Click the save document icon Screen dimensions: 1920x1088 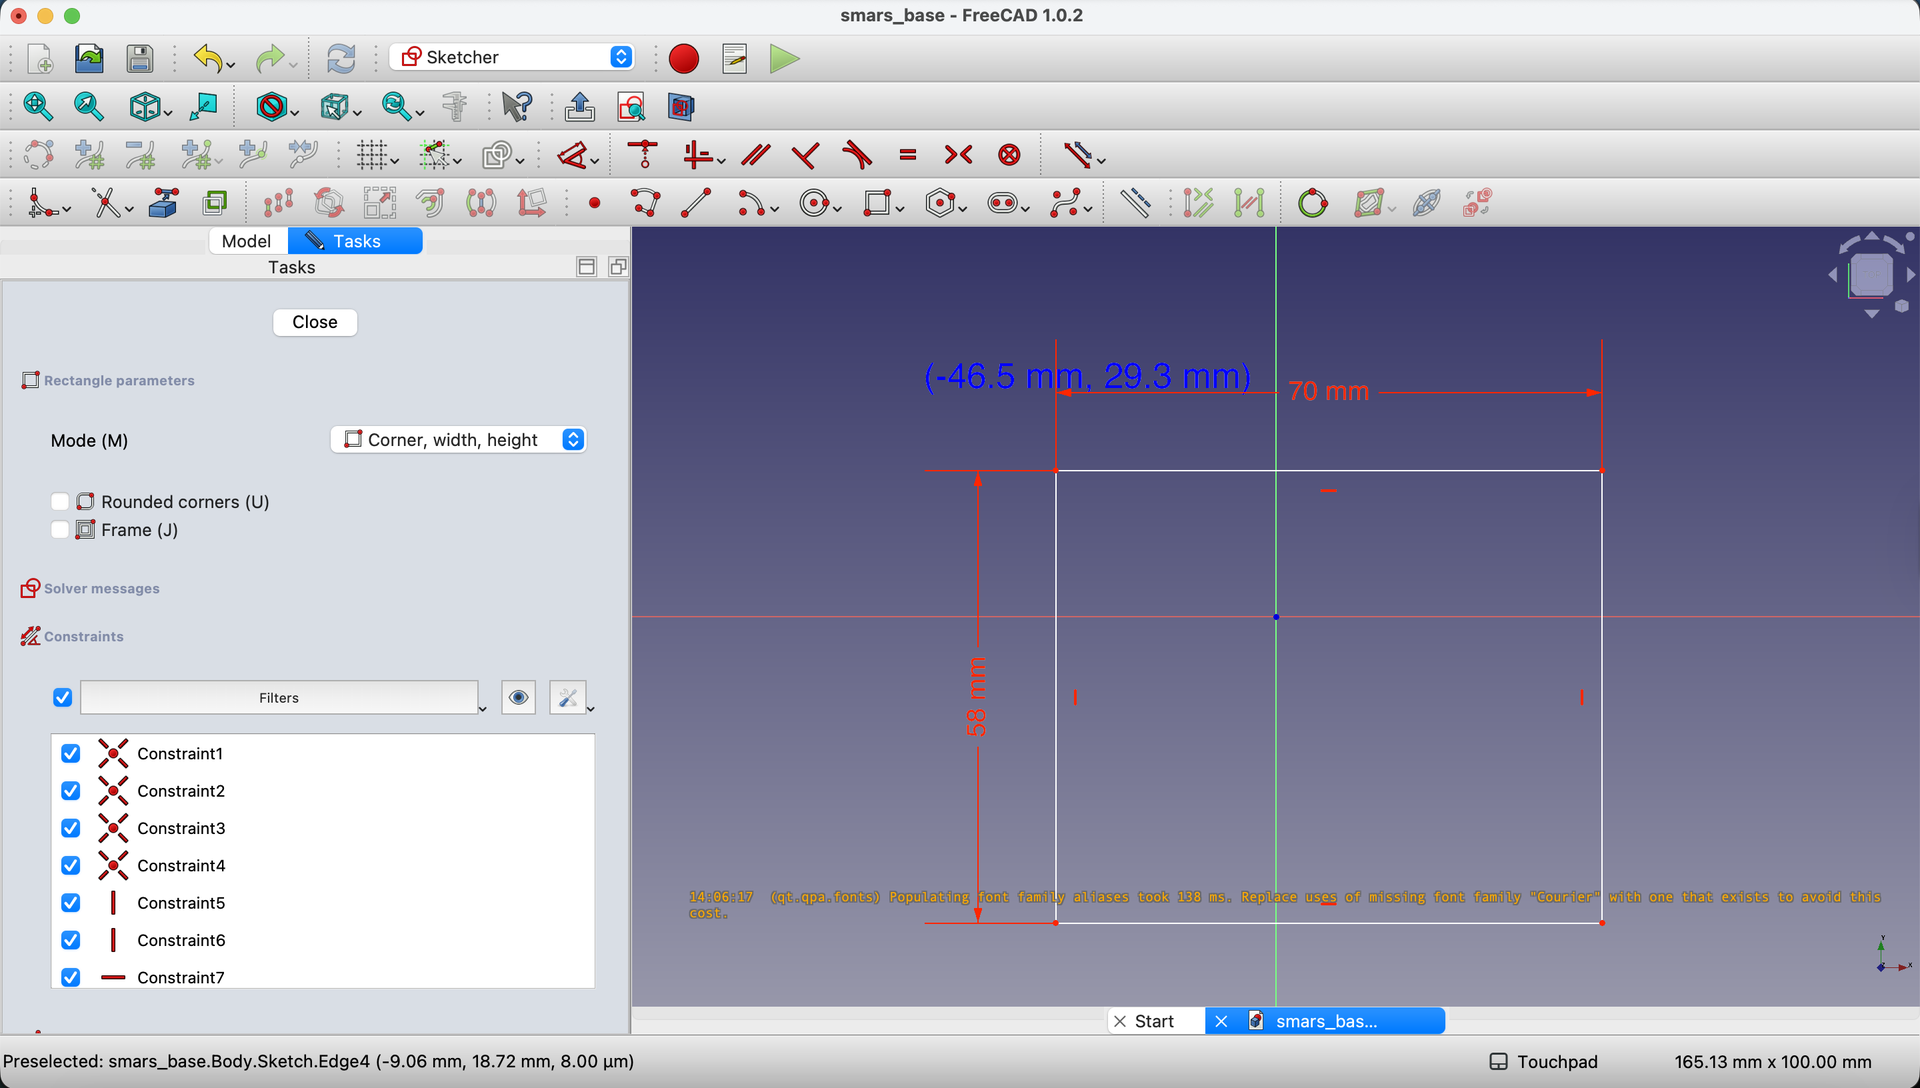tap(140, 59)
